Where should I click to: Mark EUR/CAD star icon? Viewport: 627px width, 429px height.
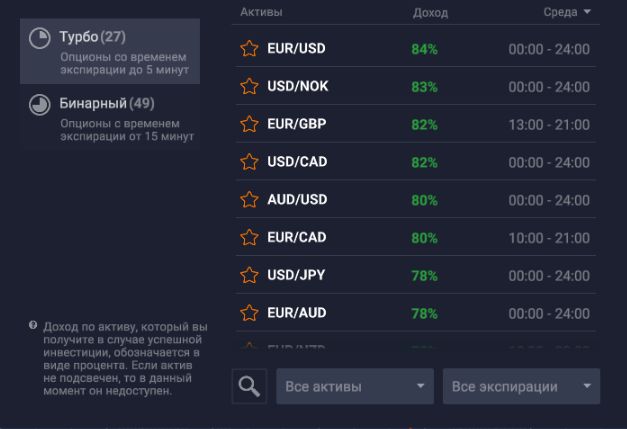pyautogui.click(x=249, y=238)
